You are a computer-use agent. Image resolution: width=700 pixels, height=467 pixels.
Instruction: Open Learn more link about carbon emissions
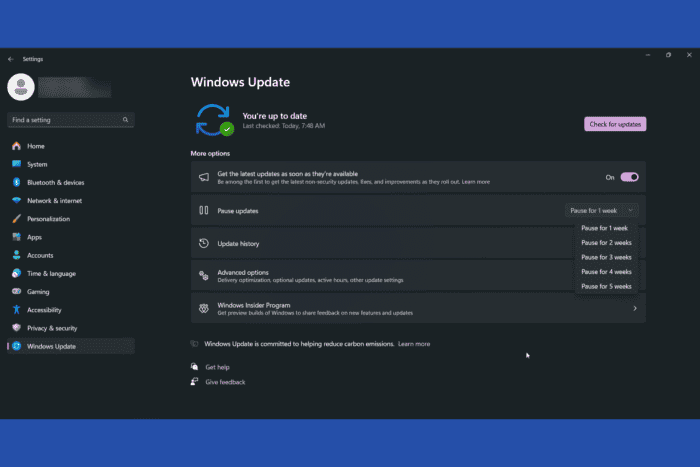(414, 344)
